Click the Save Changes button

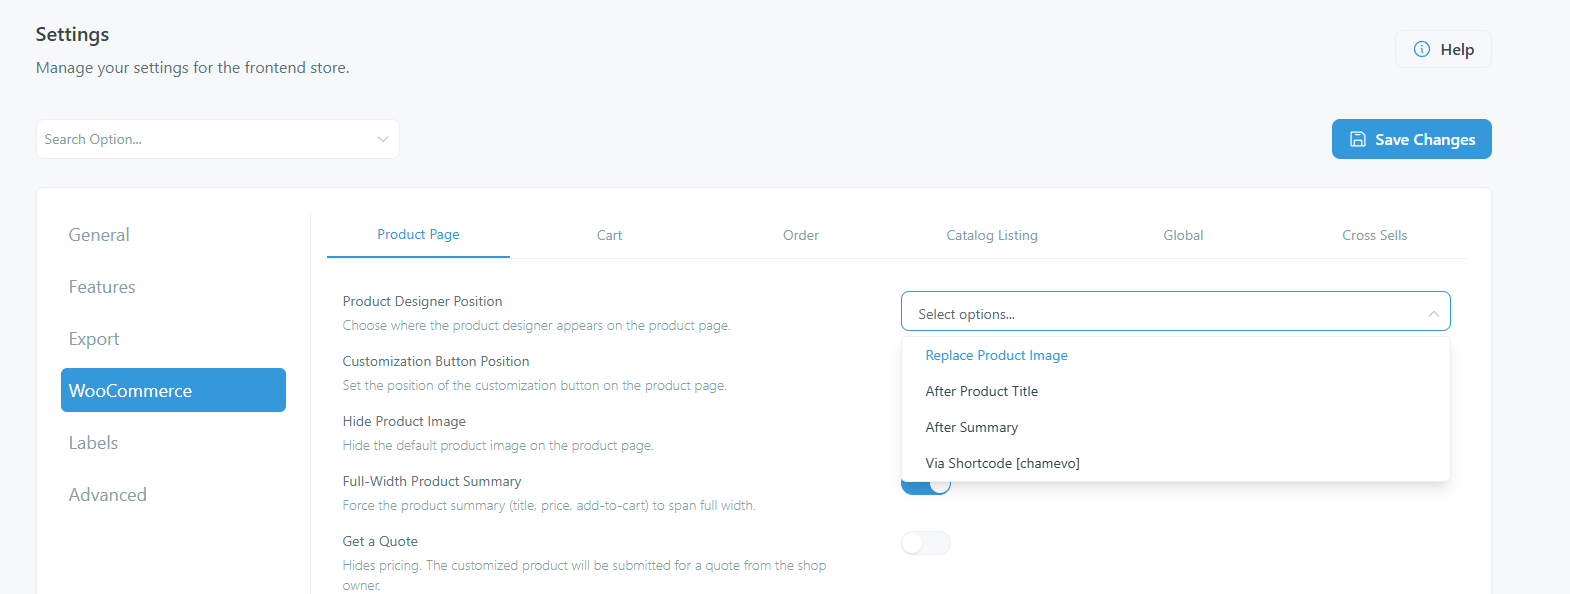pyautogui.click(x=1411, y=139)
